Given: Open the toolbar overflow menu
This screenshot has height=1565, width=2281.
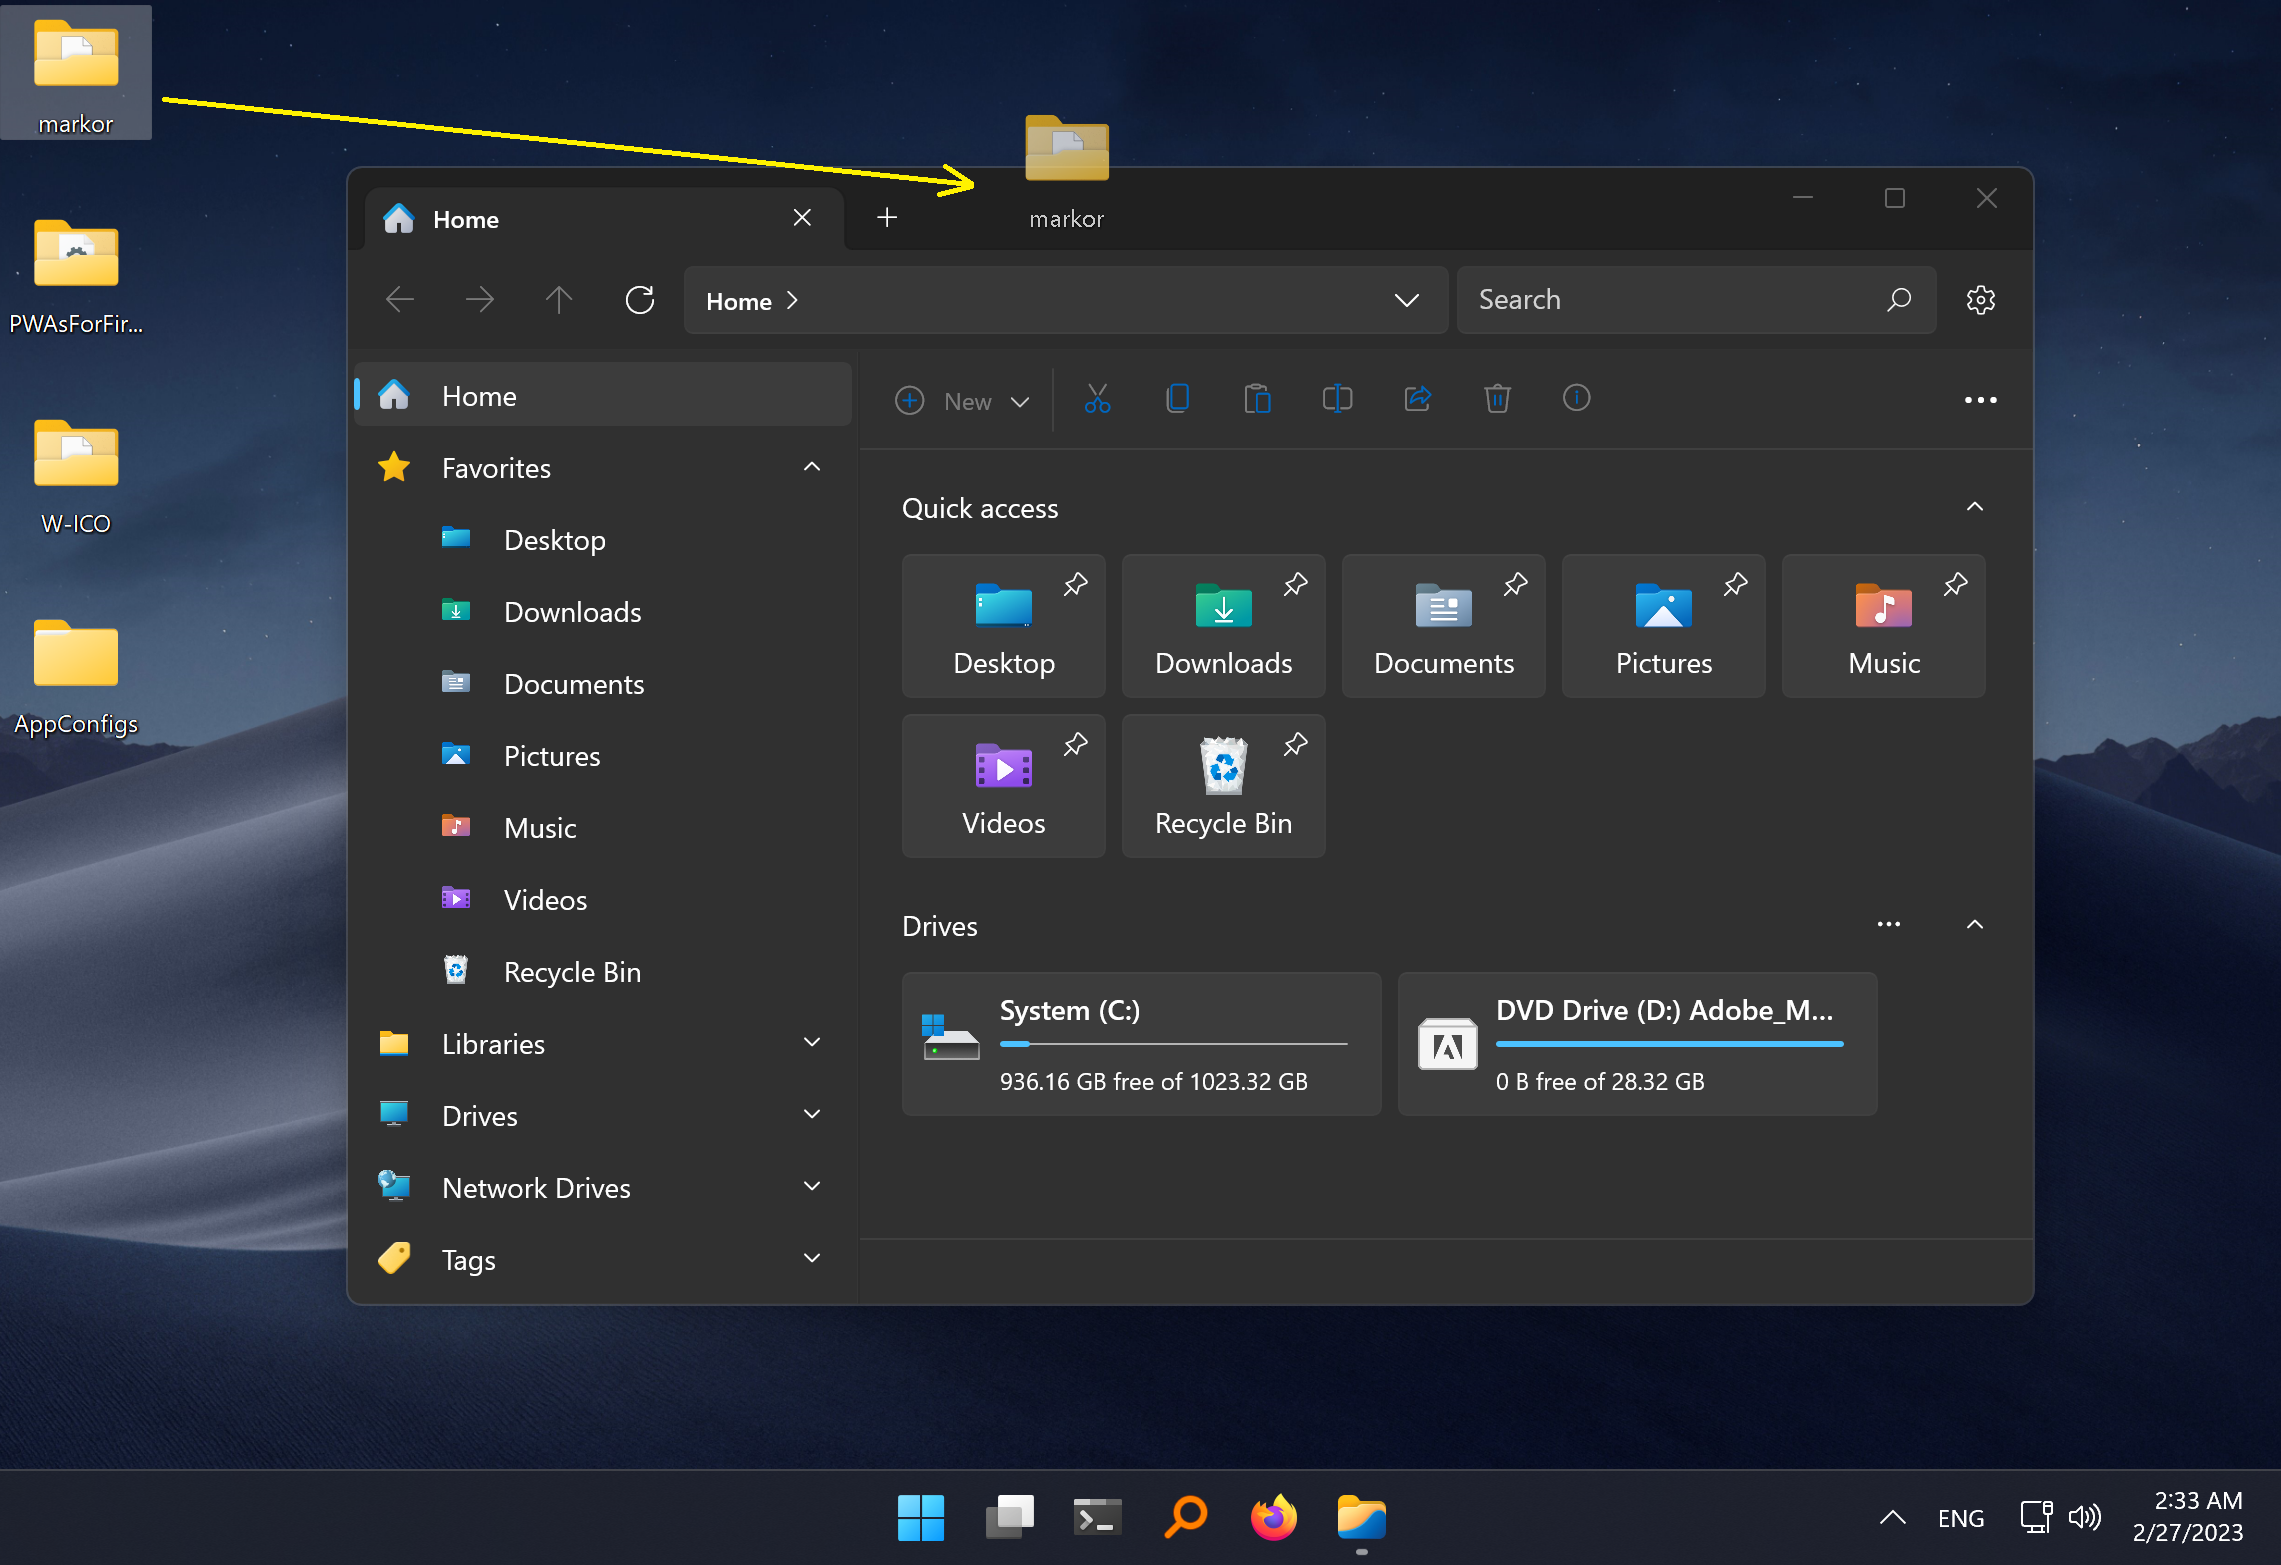Looking at the screenshot, I should [x=1980, y=399].
